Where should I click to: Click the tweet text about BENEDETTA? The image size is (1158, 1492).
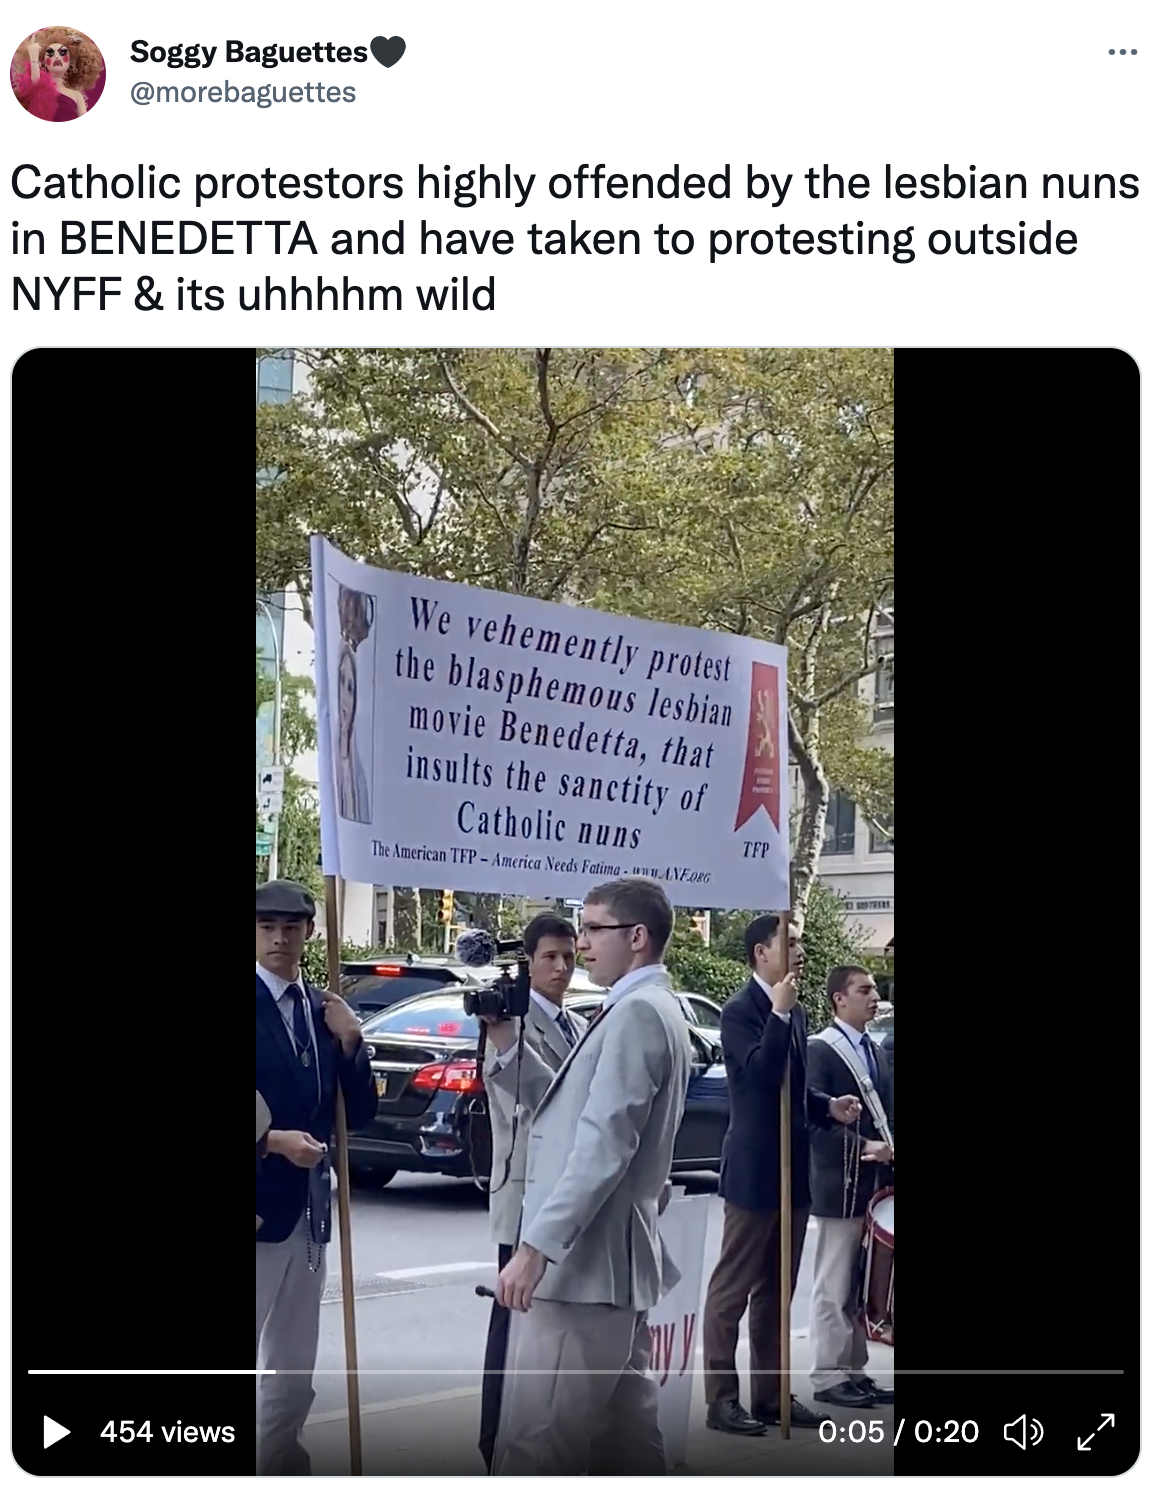(575, 238)
